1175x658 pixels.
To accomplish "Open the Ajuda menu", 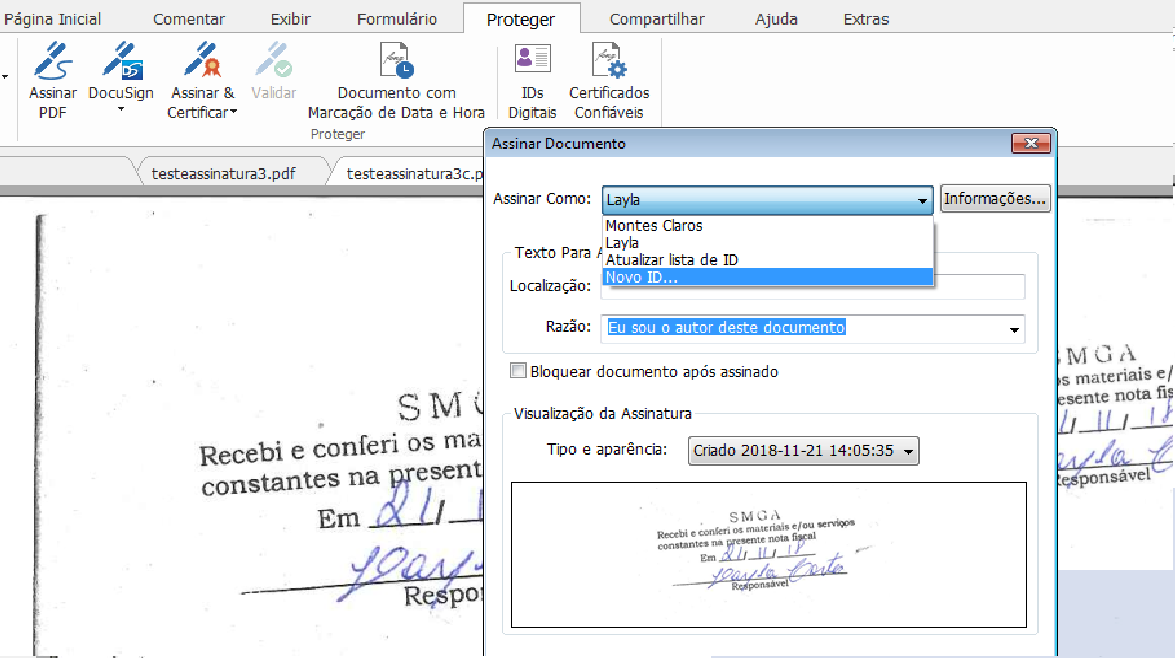I will click(x=776, y=18).
